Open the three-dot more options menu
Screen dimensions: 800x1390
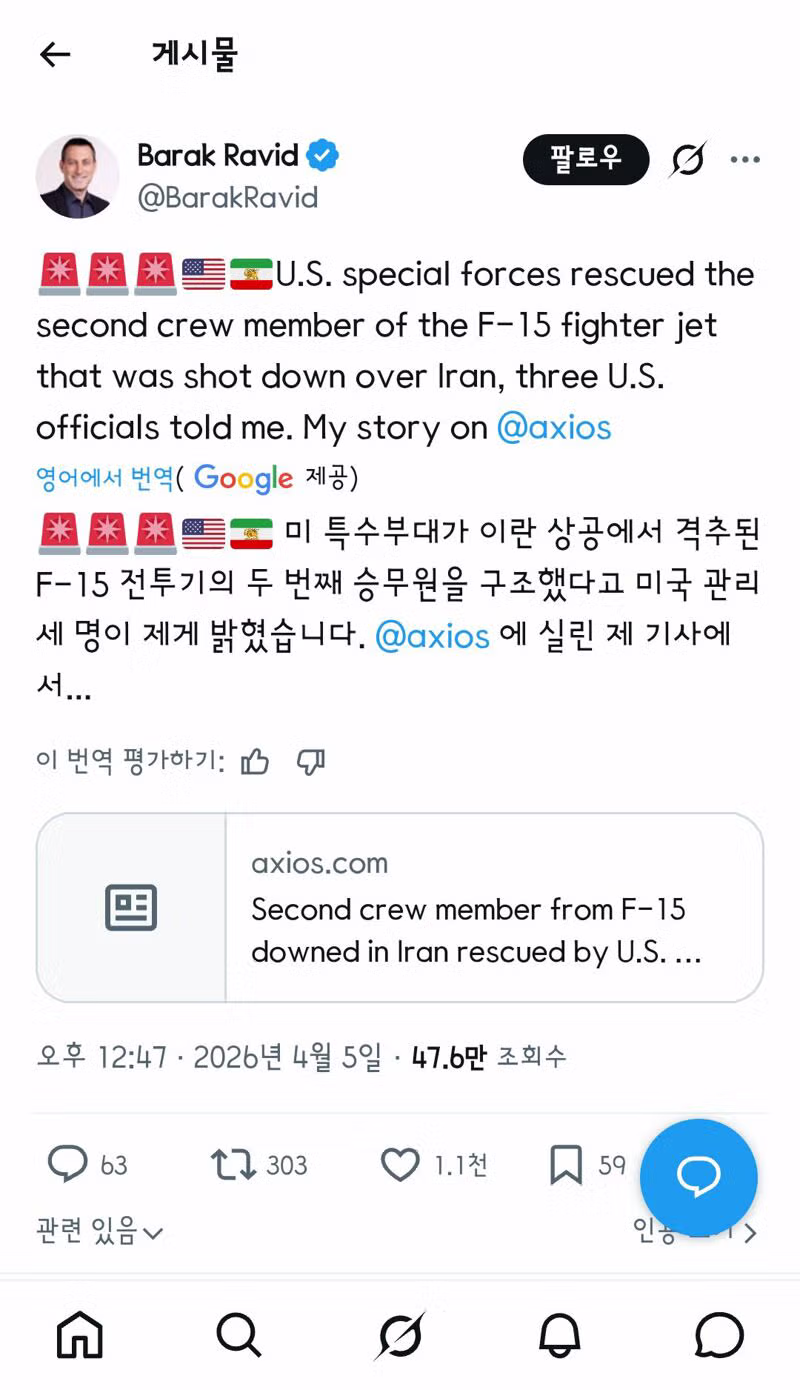[x=745, y=159]
